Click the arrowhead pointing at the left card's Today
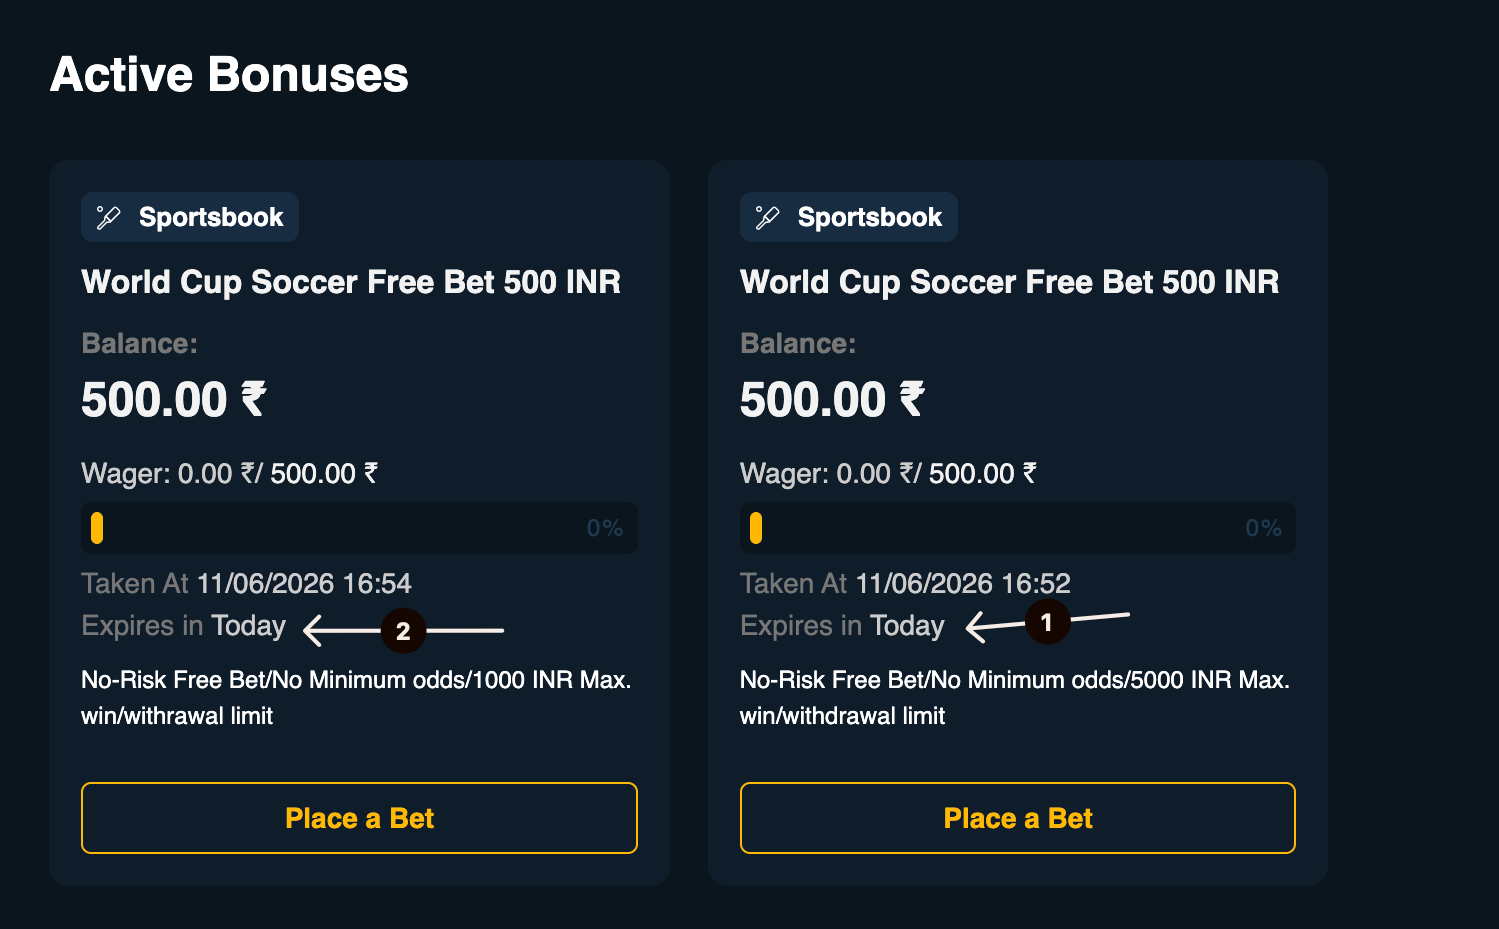Viewport: 1499px width, 929px height. click(x=314, y=630)
